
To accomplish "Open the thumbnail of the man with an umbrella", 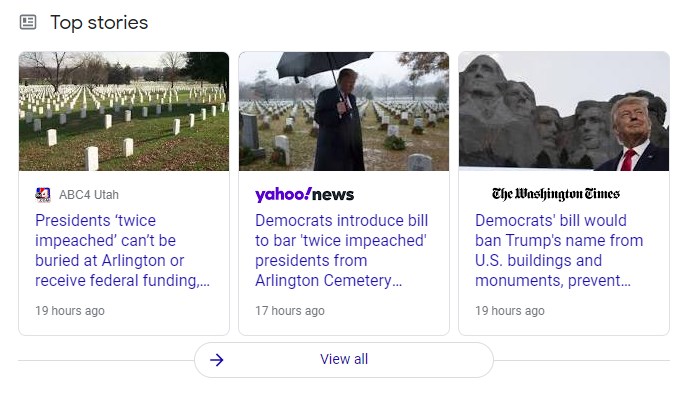I will [344, 111].
